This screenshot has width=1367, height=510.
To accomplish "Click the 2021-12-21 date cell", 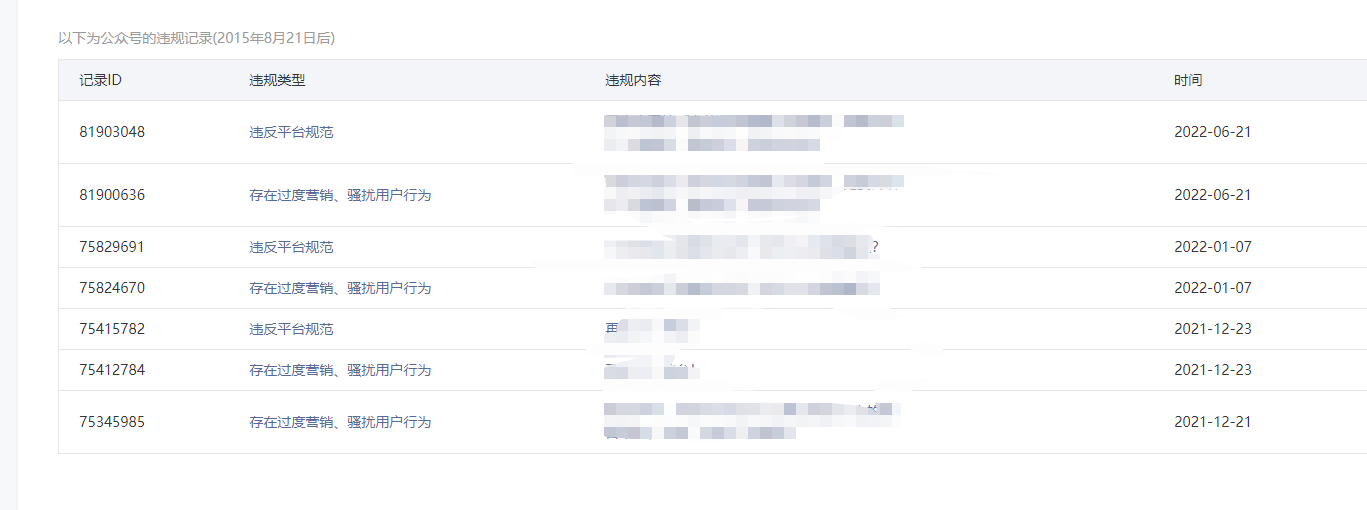I will [1212, 422].
